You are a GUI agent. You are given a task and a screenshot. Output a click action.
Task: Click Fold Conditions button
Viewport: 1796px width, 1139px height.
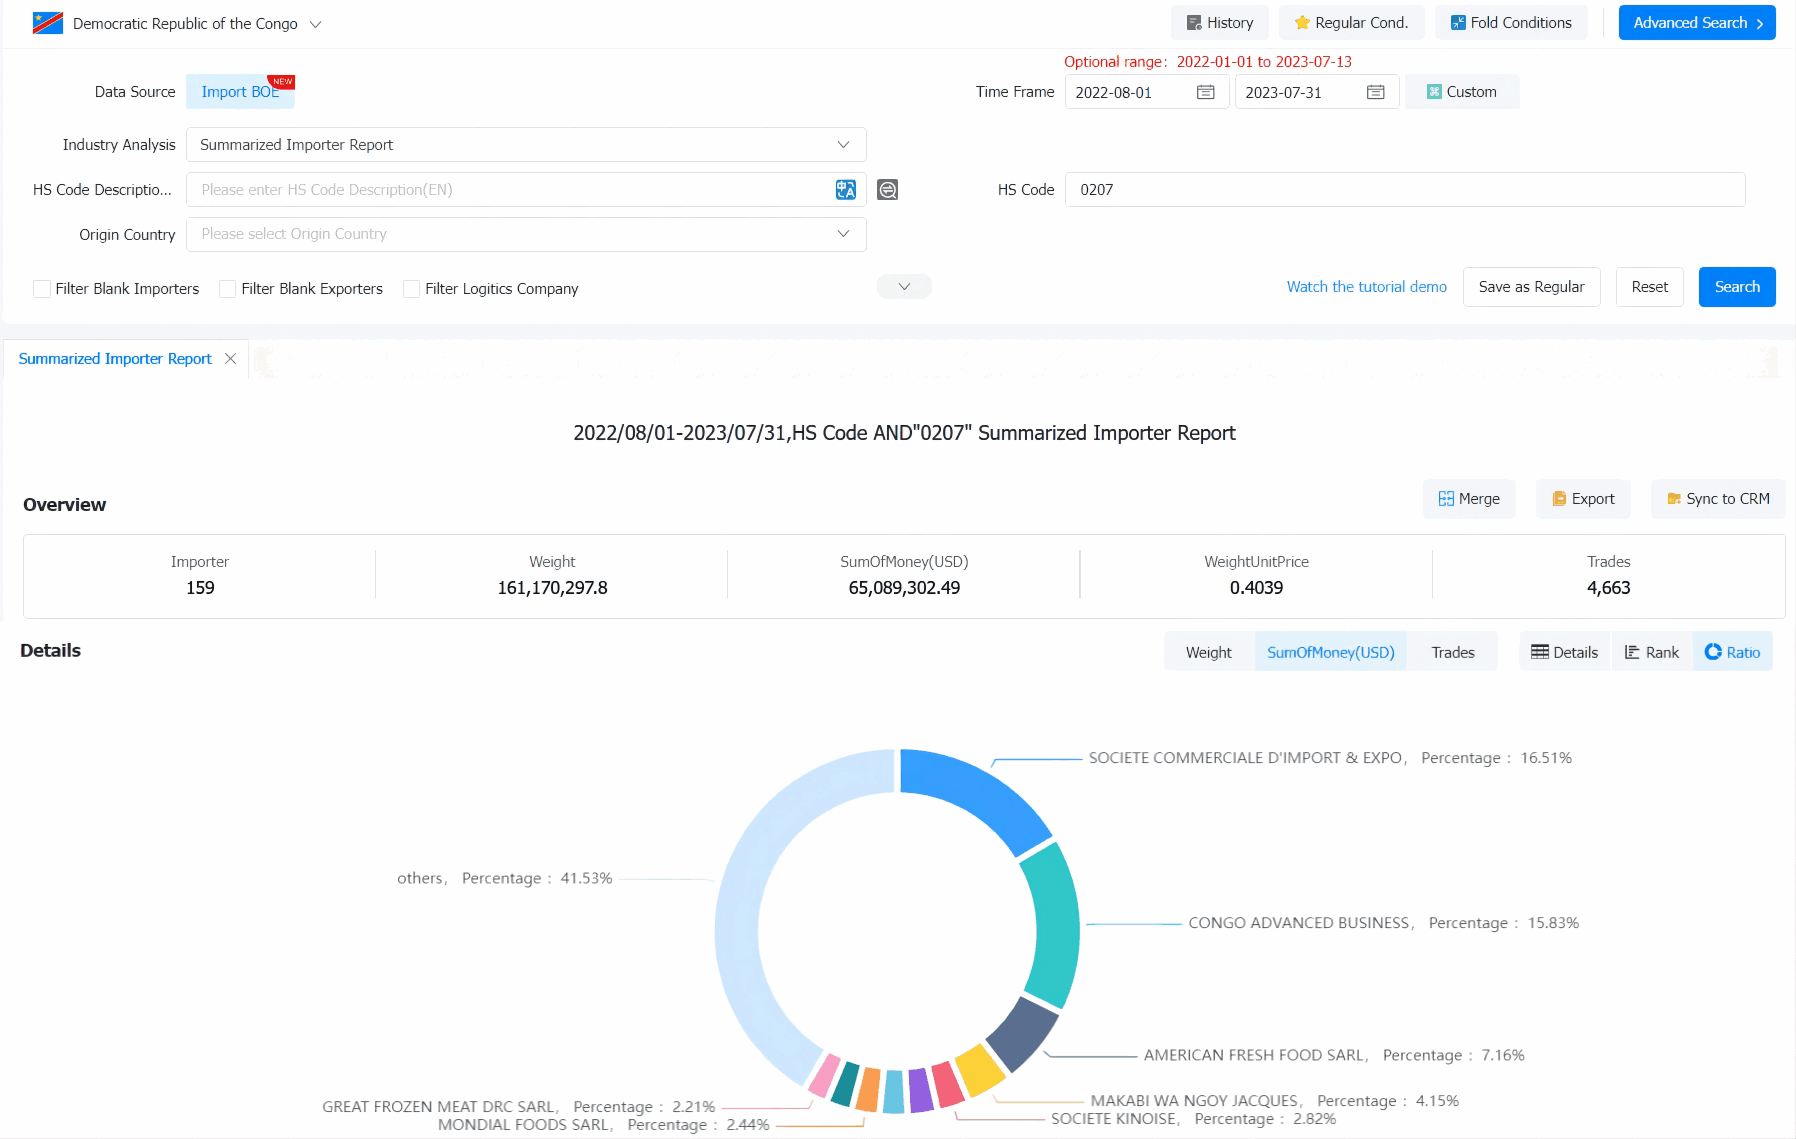[1511, 23]
